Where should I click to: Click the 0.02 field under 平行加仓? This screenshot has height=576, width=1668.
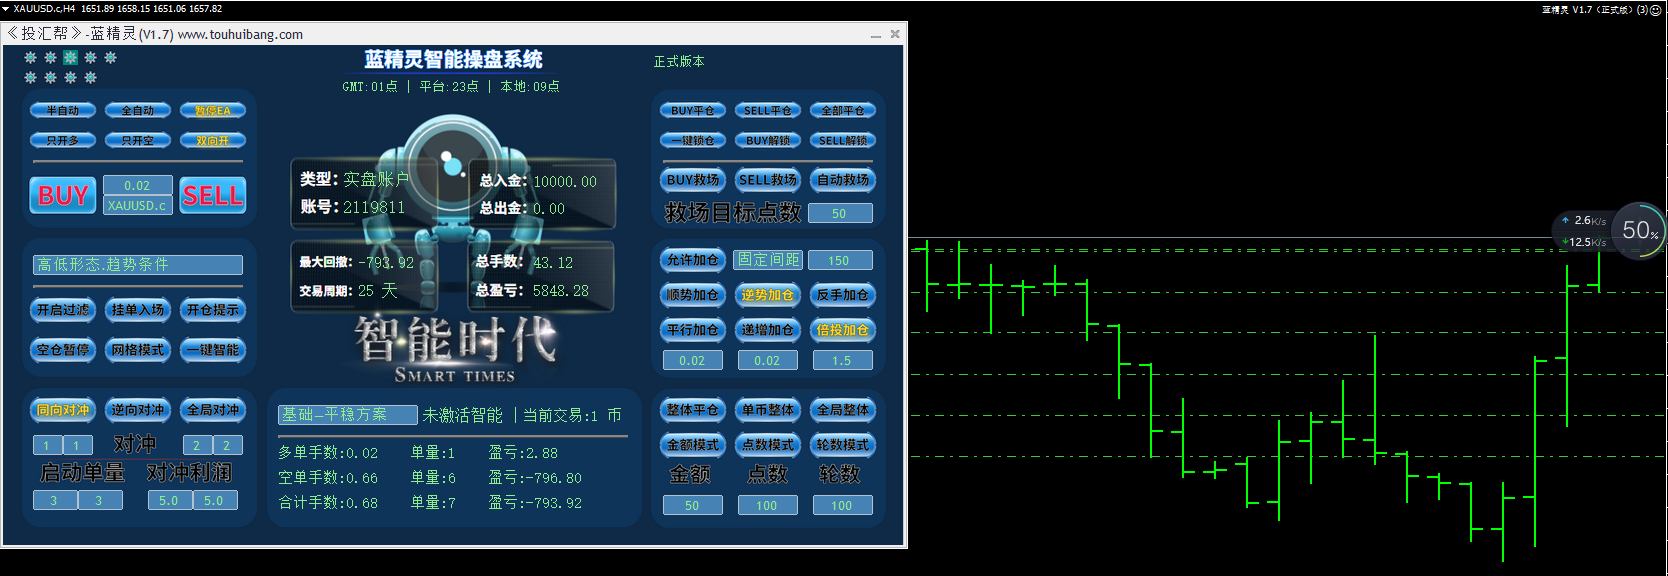(692, 360)
